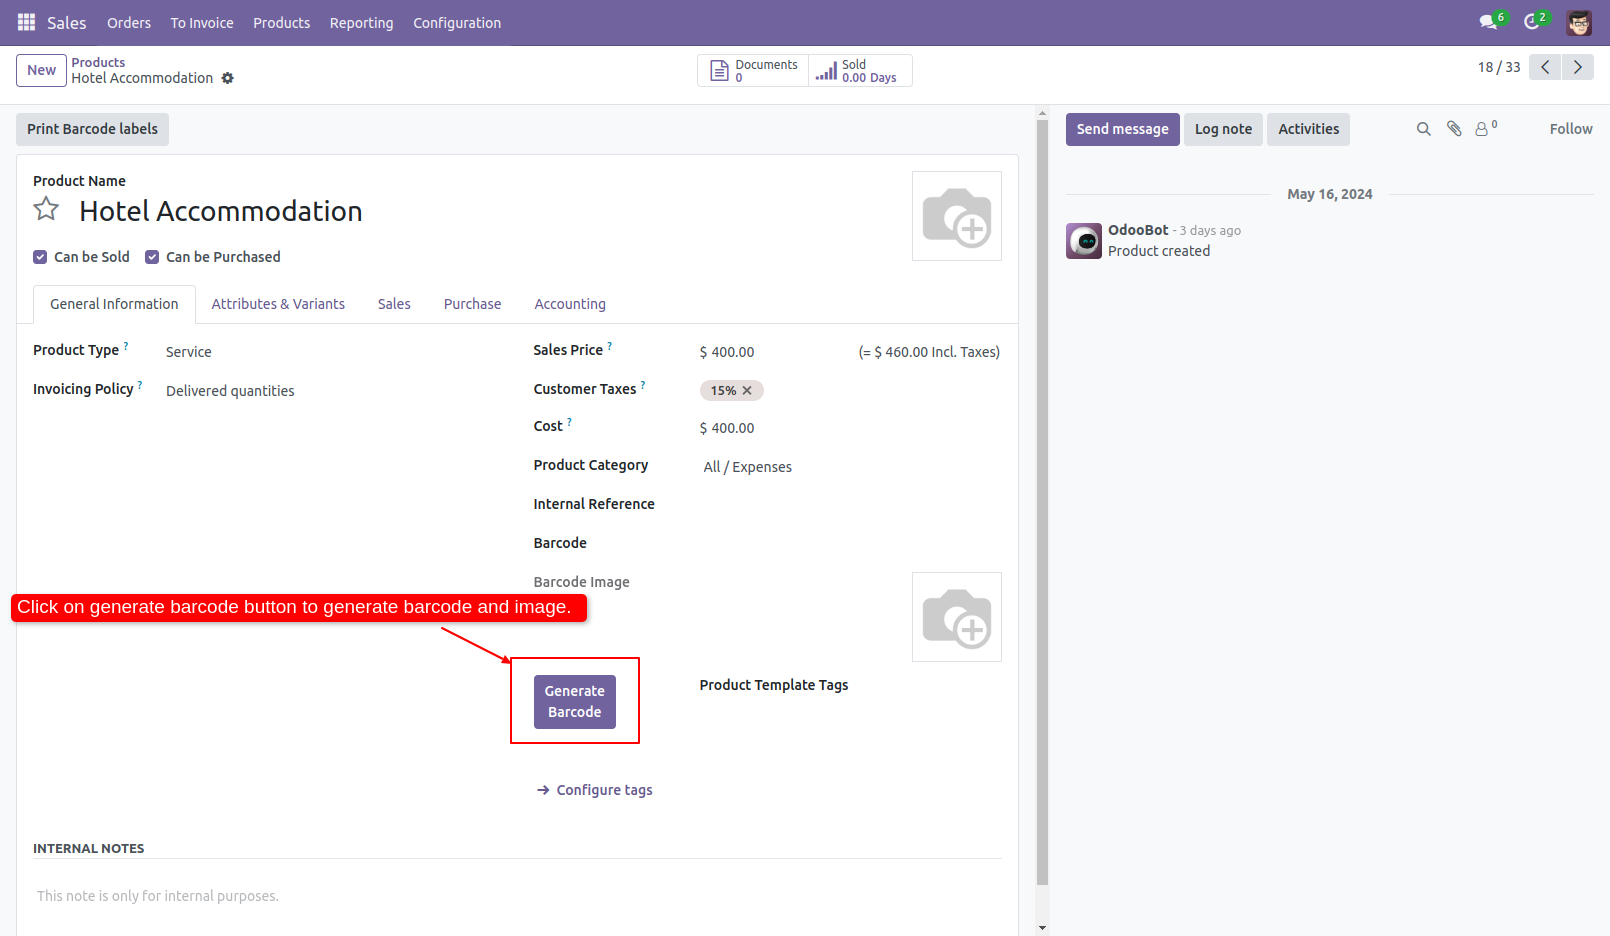Toggle the Can be Sold checkbox
The width and height of the screenshot is (1610, 936).
[40, 257]
